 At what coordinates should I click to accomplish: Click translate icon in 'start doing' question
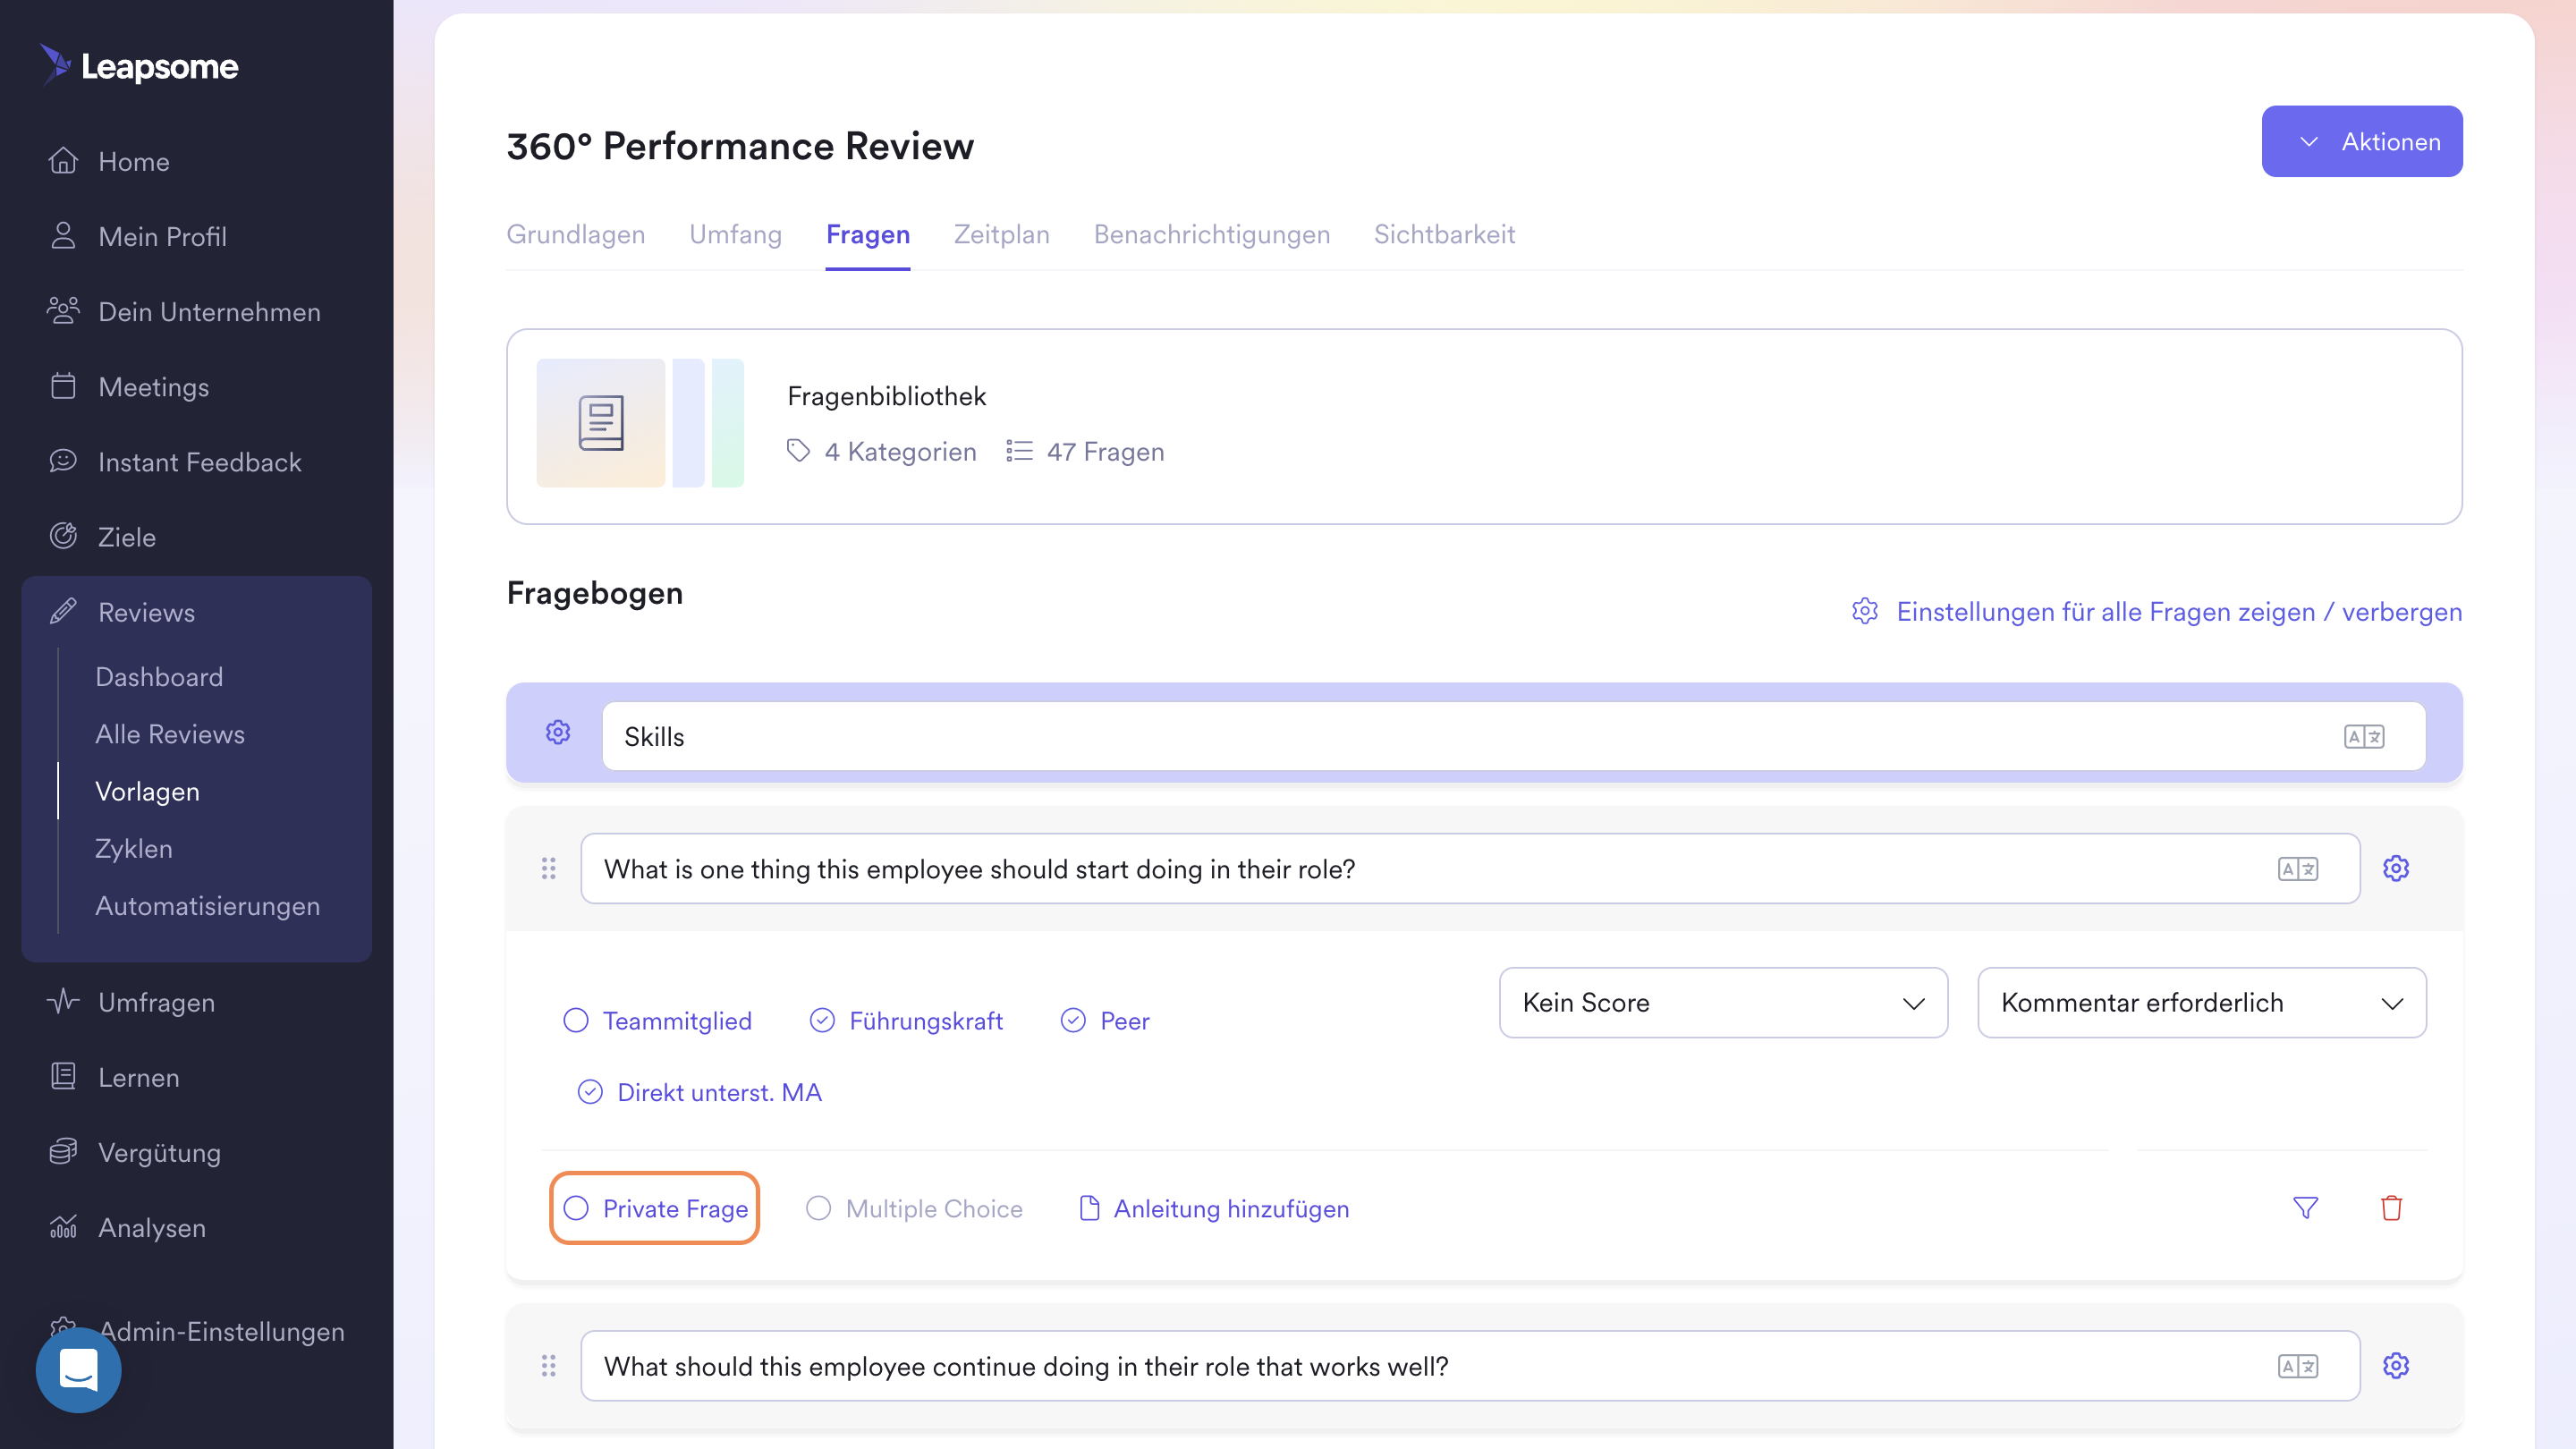2298,869
